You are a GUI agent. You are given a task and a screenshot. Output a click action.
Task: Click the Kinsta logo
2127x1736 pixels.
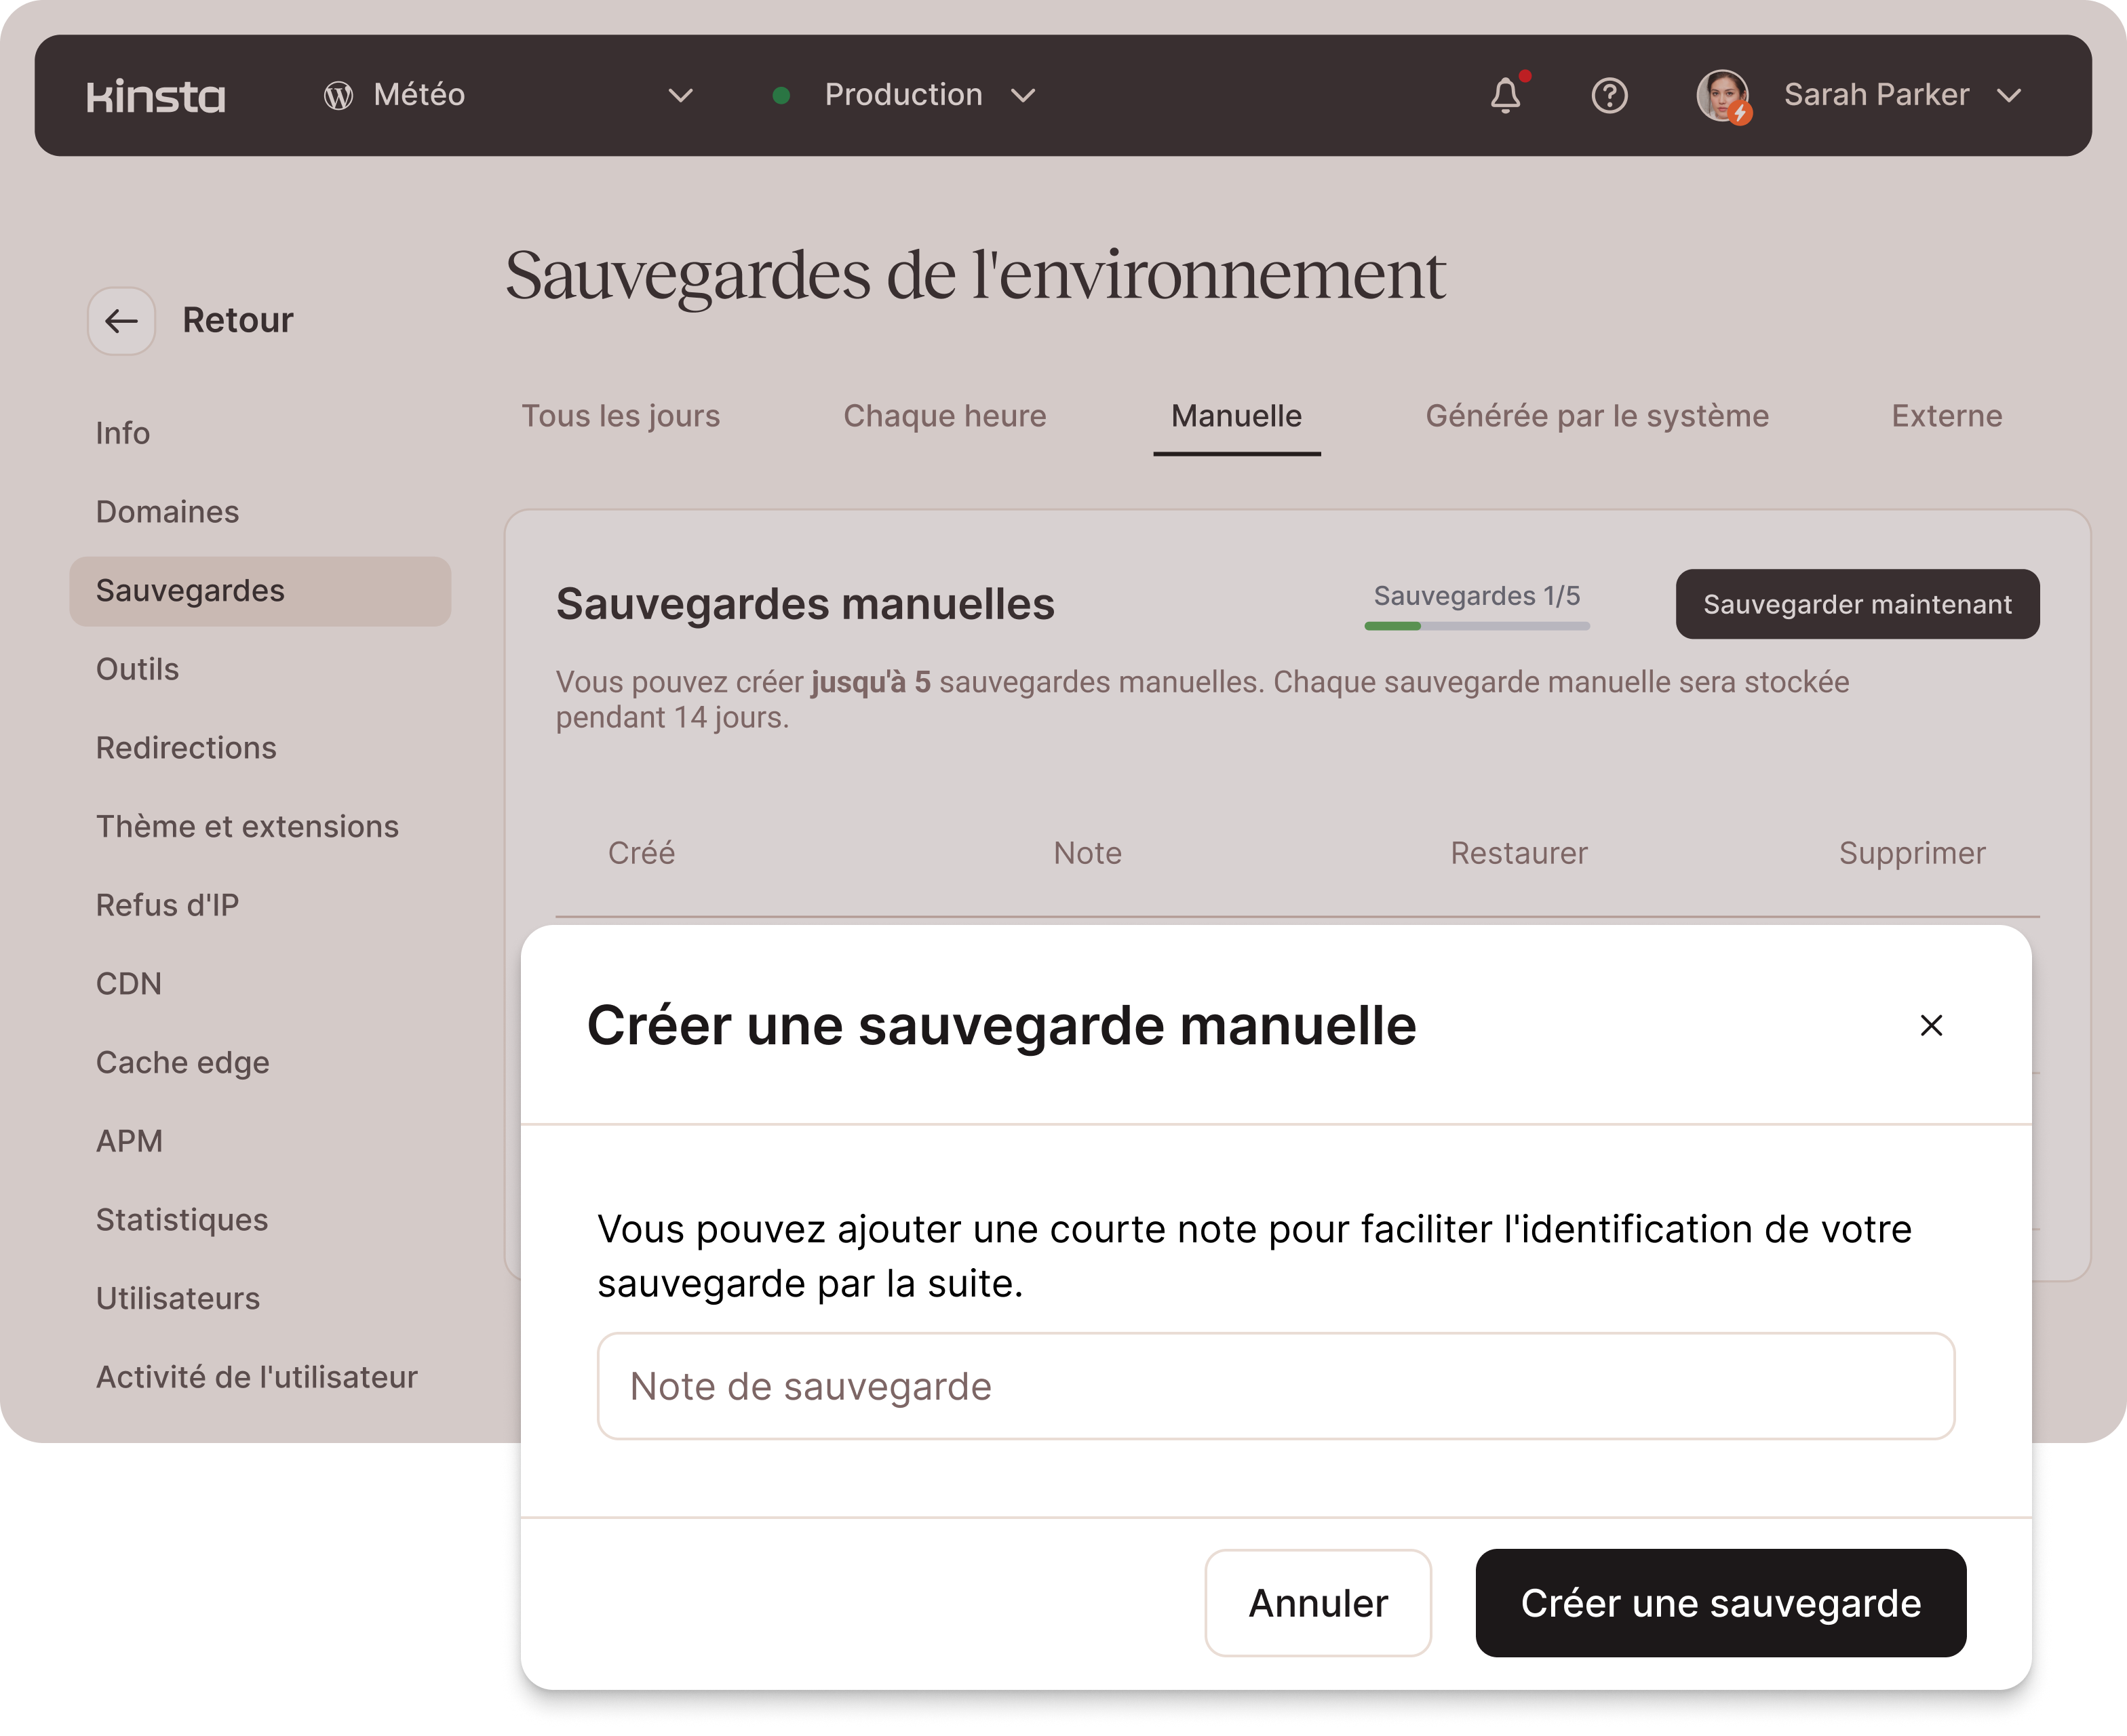[156, 96]
